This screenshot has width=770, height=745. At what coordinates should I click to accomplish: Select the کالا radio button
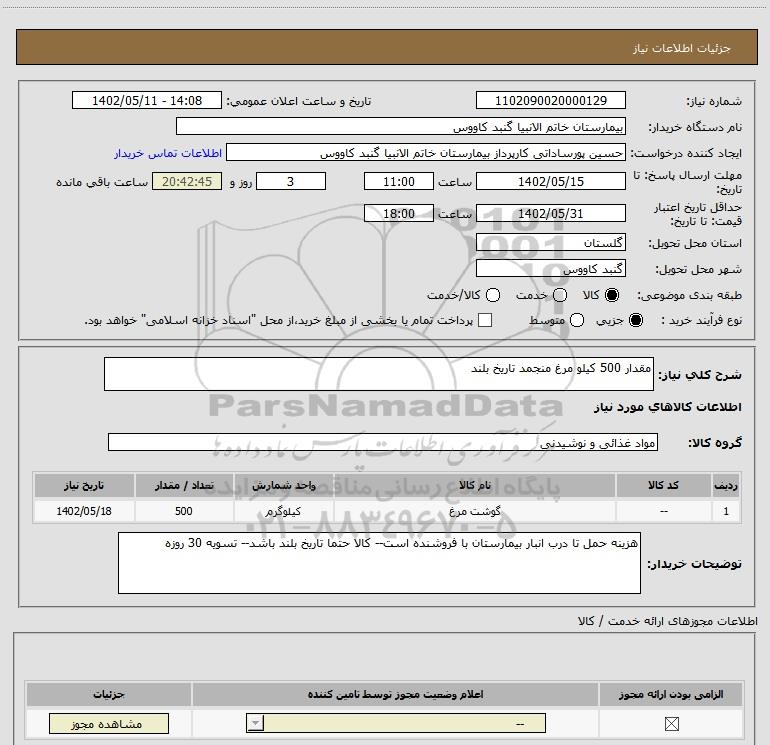tap(612, 295)
